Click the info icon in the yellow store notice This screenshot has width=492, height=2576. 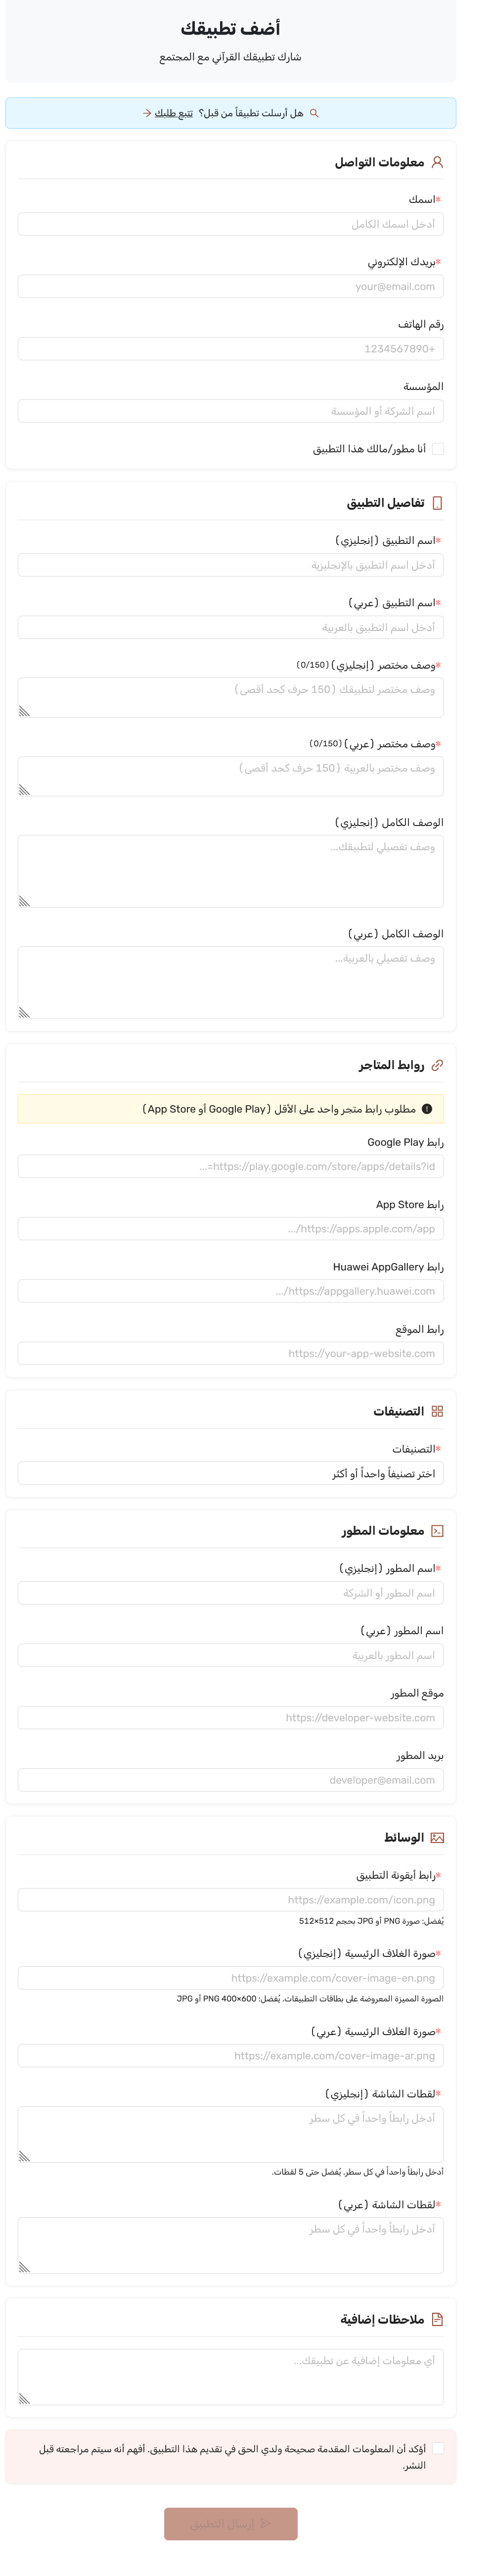pyautogui.click(x=427, y=1108)
